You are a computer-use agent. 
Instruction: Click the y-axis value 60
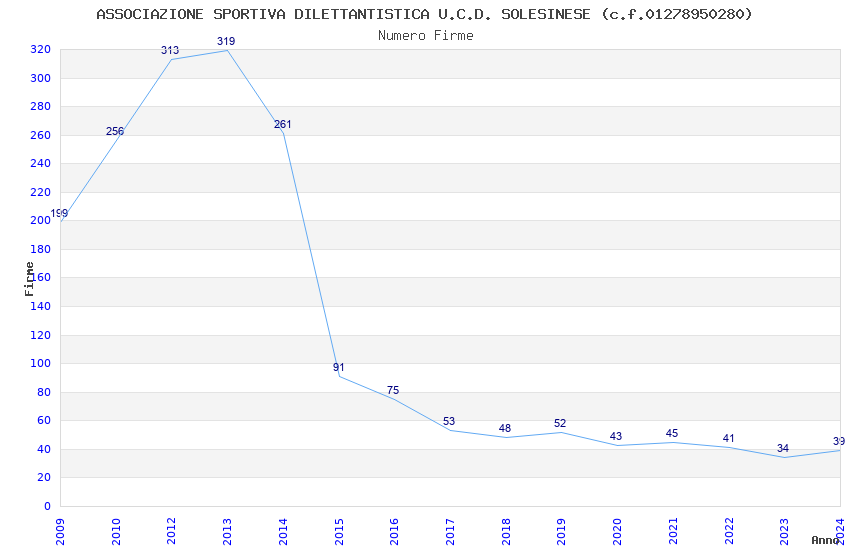pyautogui.click(x=44, y=420)
